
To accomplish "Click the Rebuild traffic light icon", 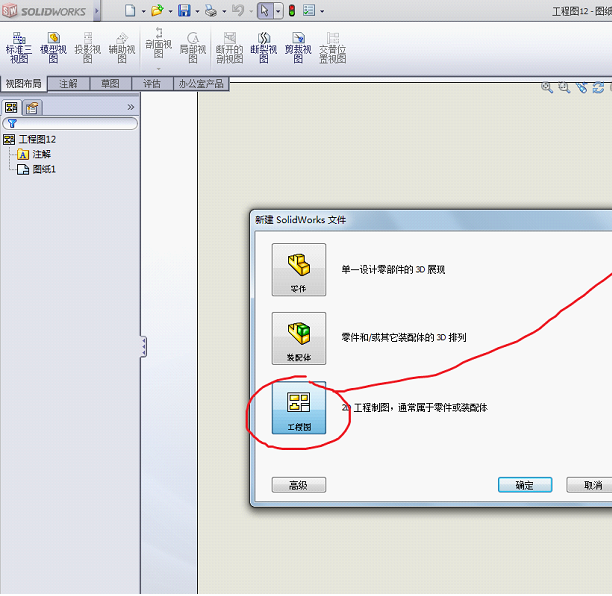I will [x=292, y=11].
